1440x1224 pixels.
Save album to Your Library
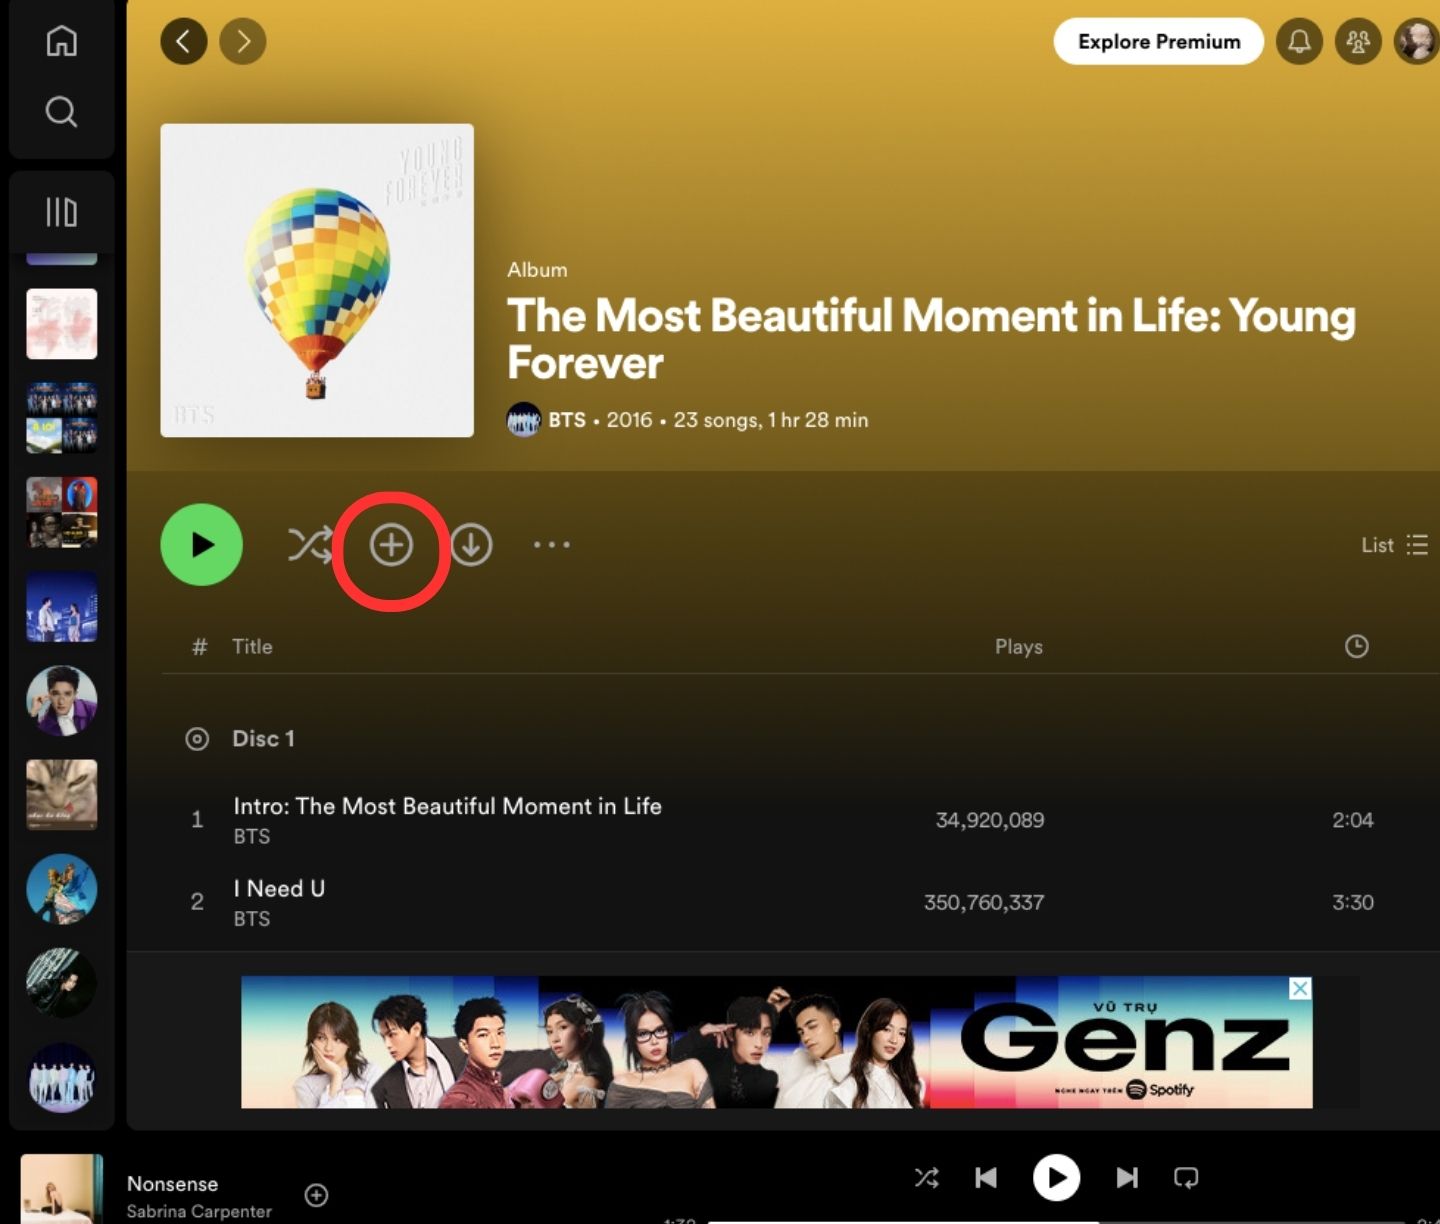391,545
